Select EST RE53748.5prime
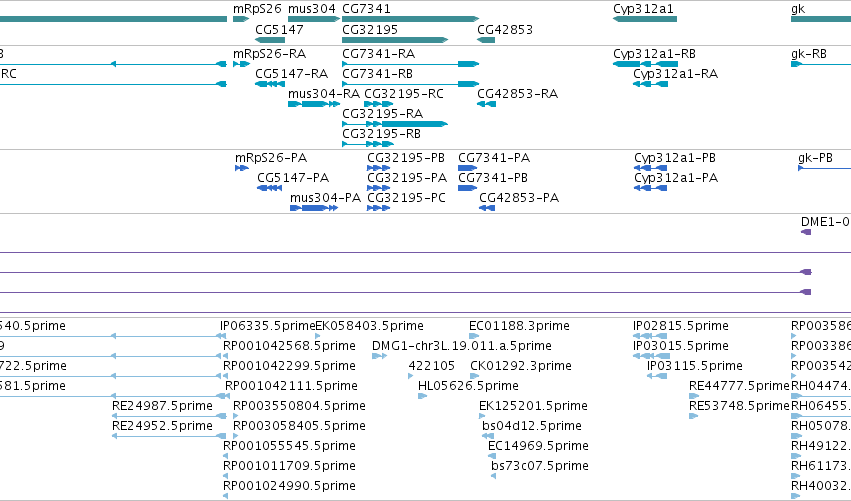851x501 pixels. coord(739,406)
